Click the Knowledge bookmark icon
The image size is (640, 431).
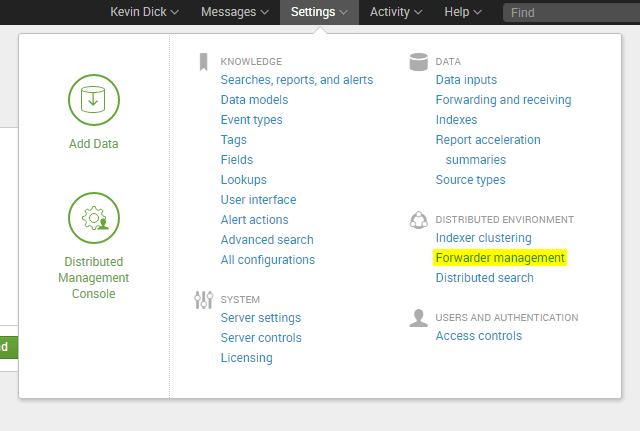point(203,62)
